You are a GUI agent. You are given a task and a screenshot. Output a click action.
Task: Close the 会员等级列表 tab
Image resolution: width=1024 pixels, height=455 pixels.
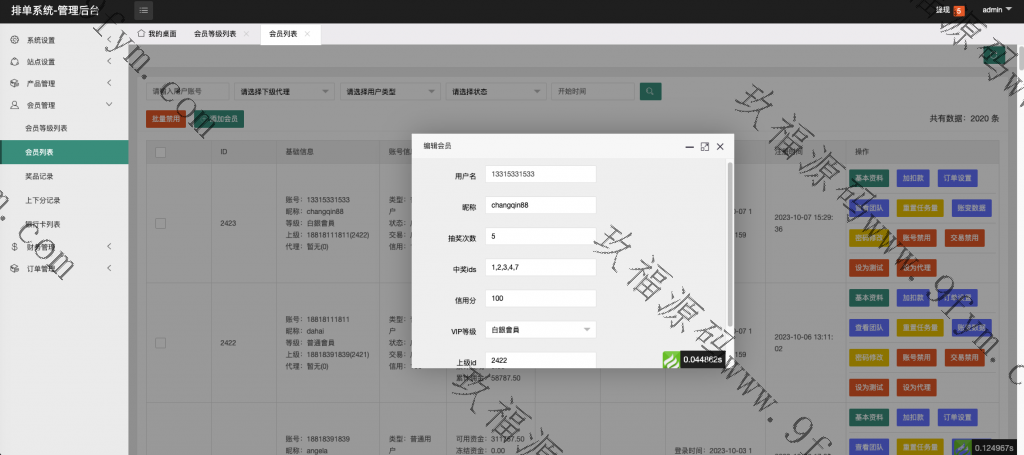[x=246, y=34]
